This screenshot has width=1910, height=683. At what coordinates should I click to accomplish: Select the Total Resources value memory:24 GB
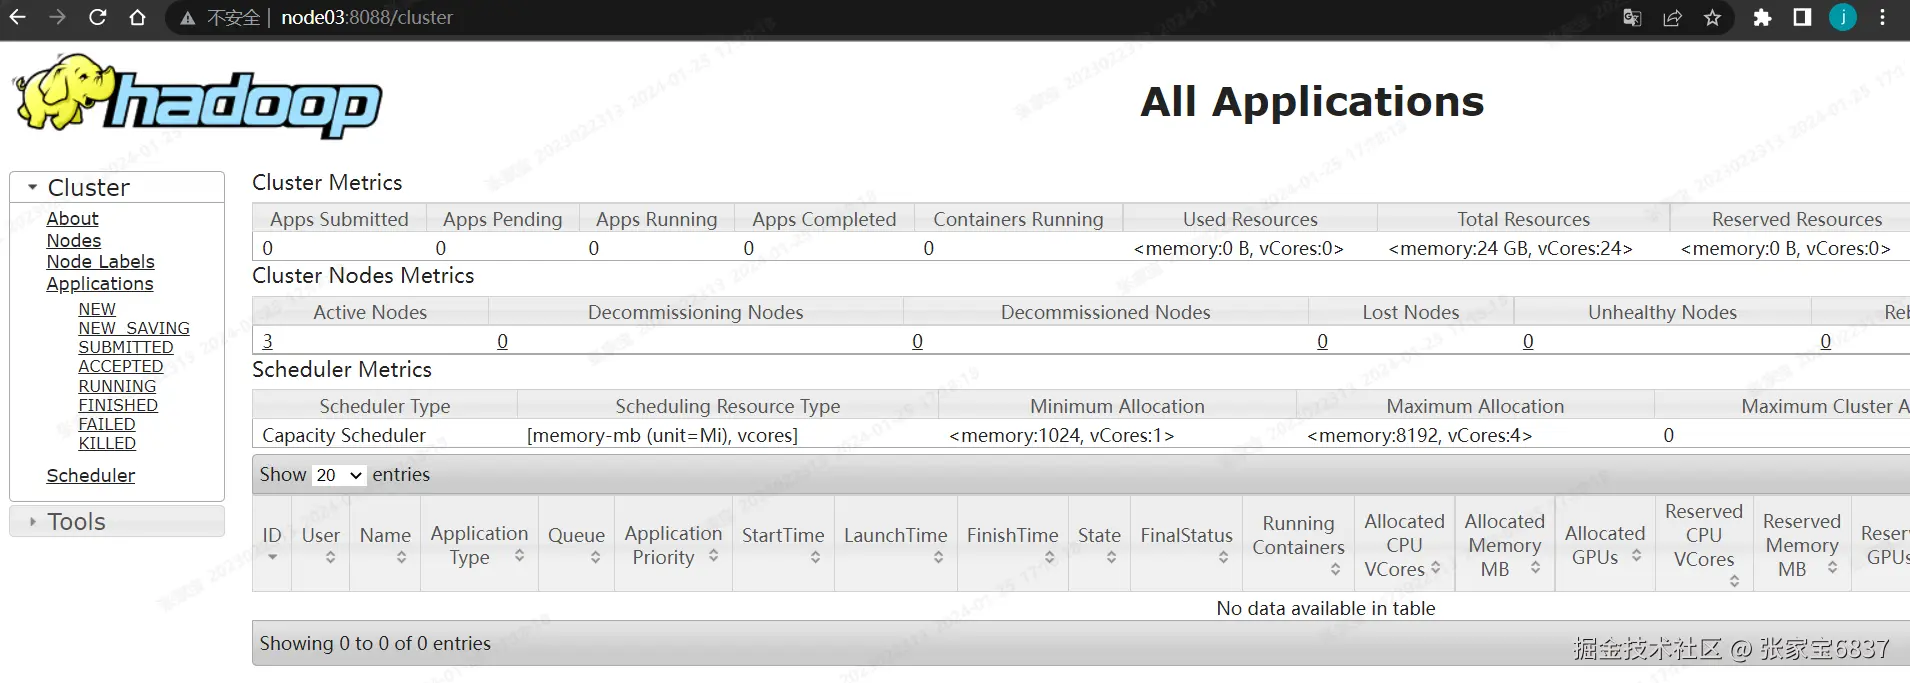click(x=1510, y=248)
